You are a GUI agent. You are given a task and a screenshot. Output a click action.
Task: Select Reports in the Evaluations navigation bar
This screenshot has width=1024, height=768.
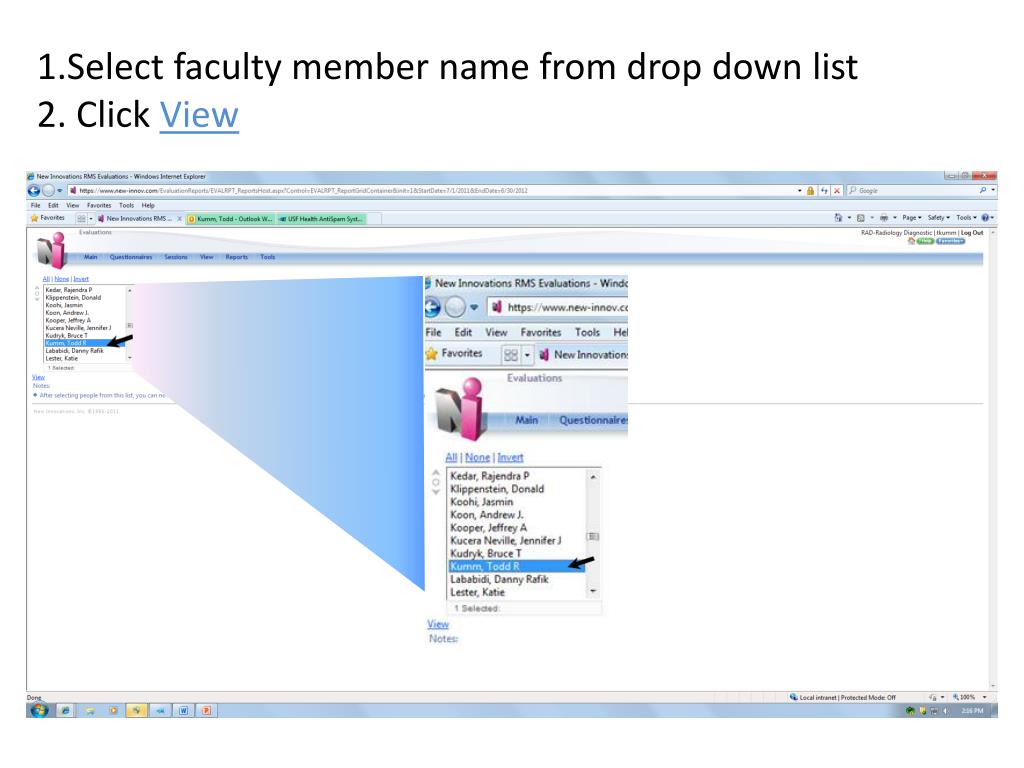click(236, 257)
